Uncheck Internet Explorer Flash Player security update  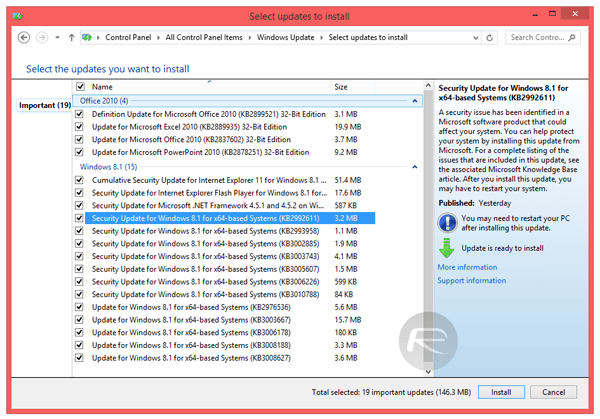pos(80,192)
